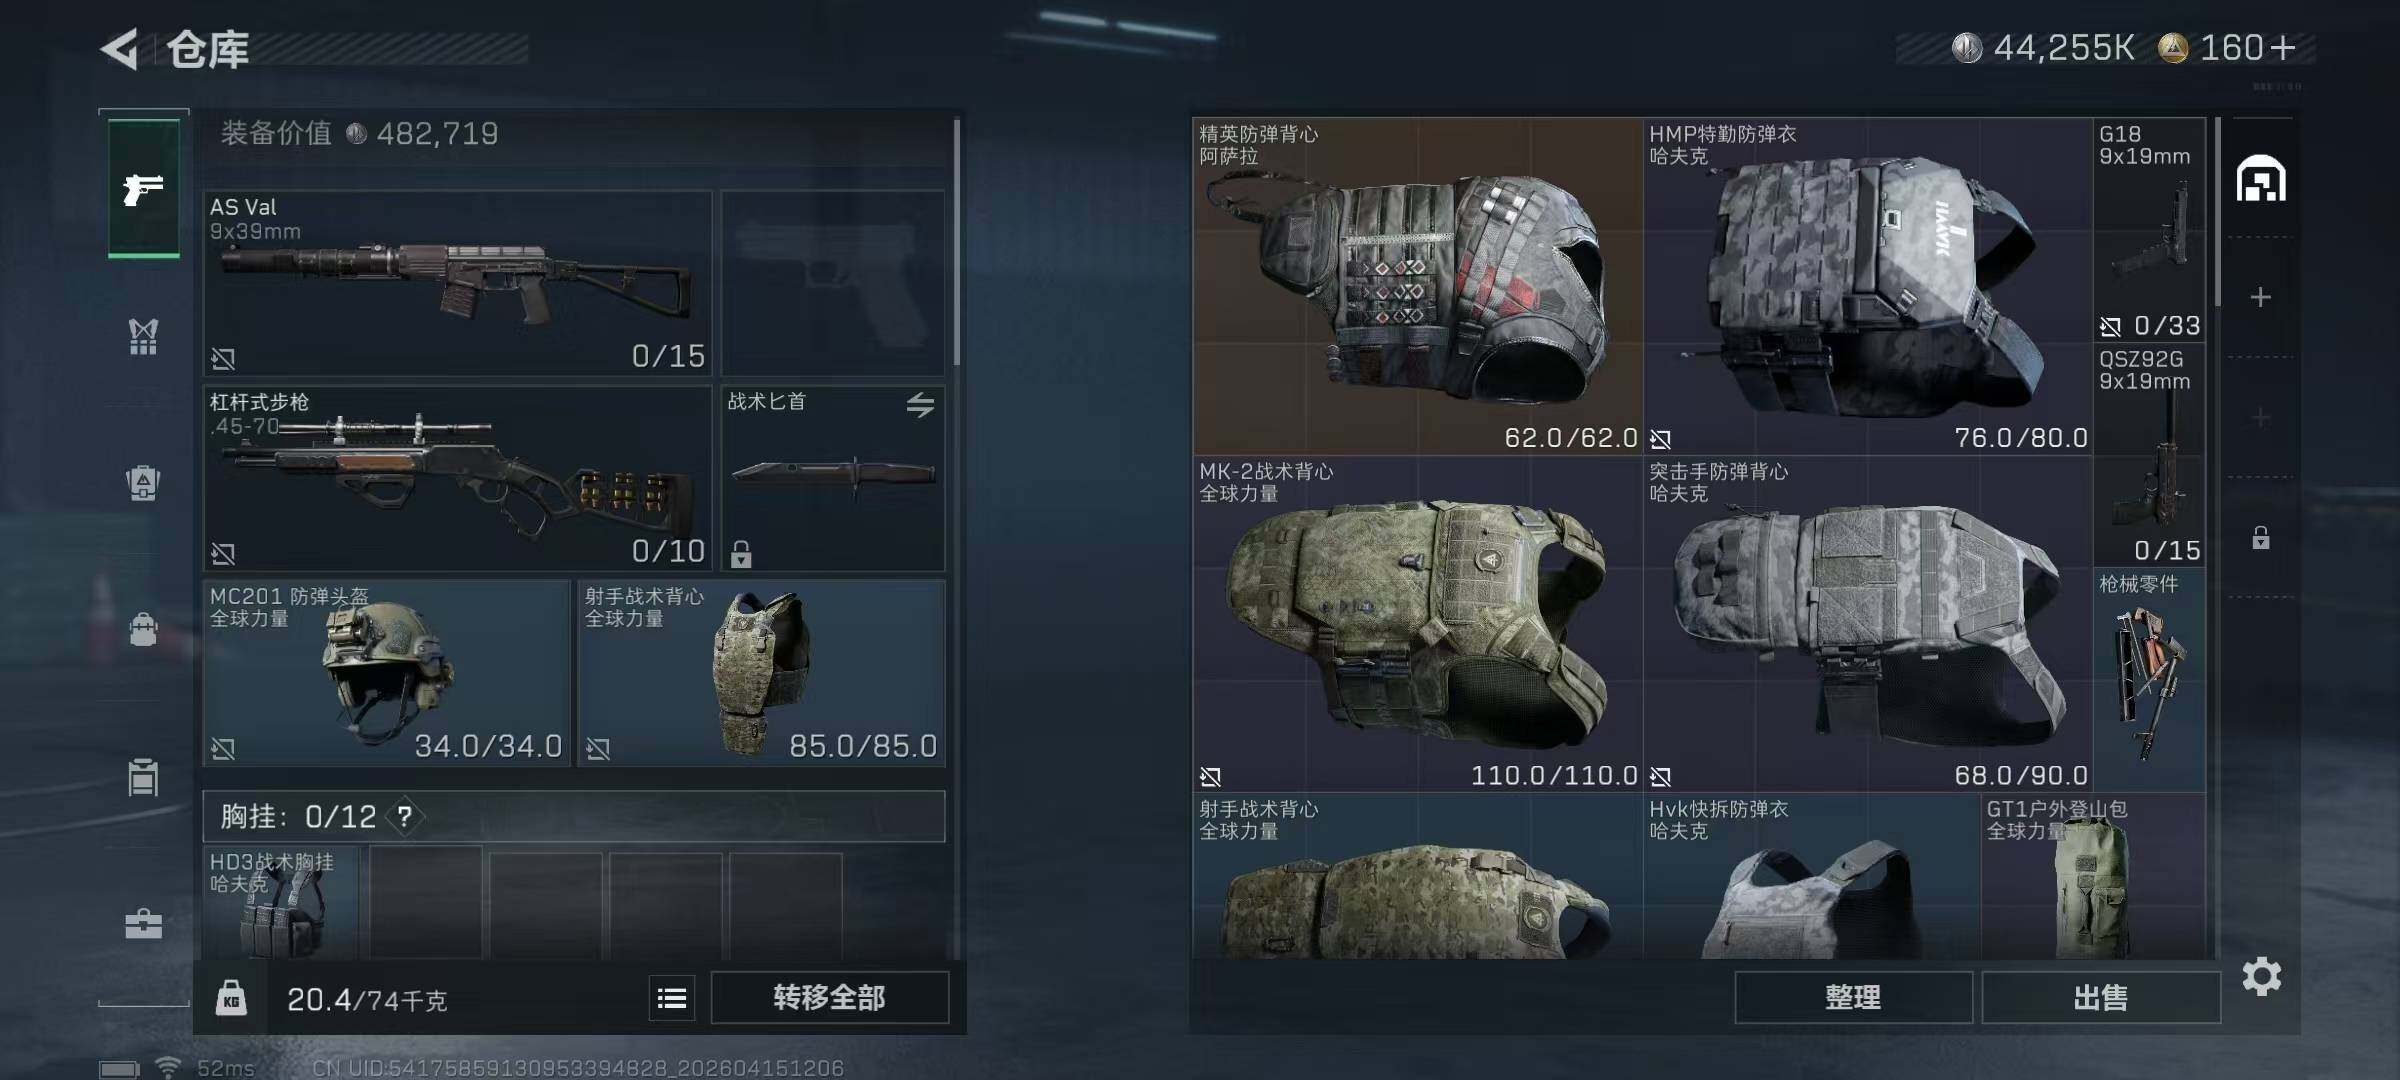Toggle the list view icon beside 转移全部
Viewport: 2400px width, 1080px height.
(x=672, y=998)
